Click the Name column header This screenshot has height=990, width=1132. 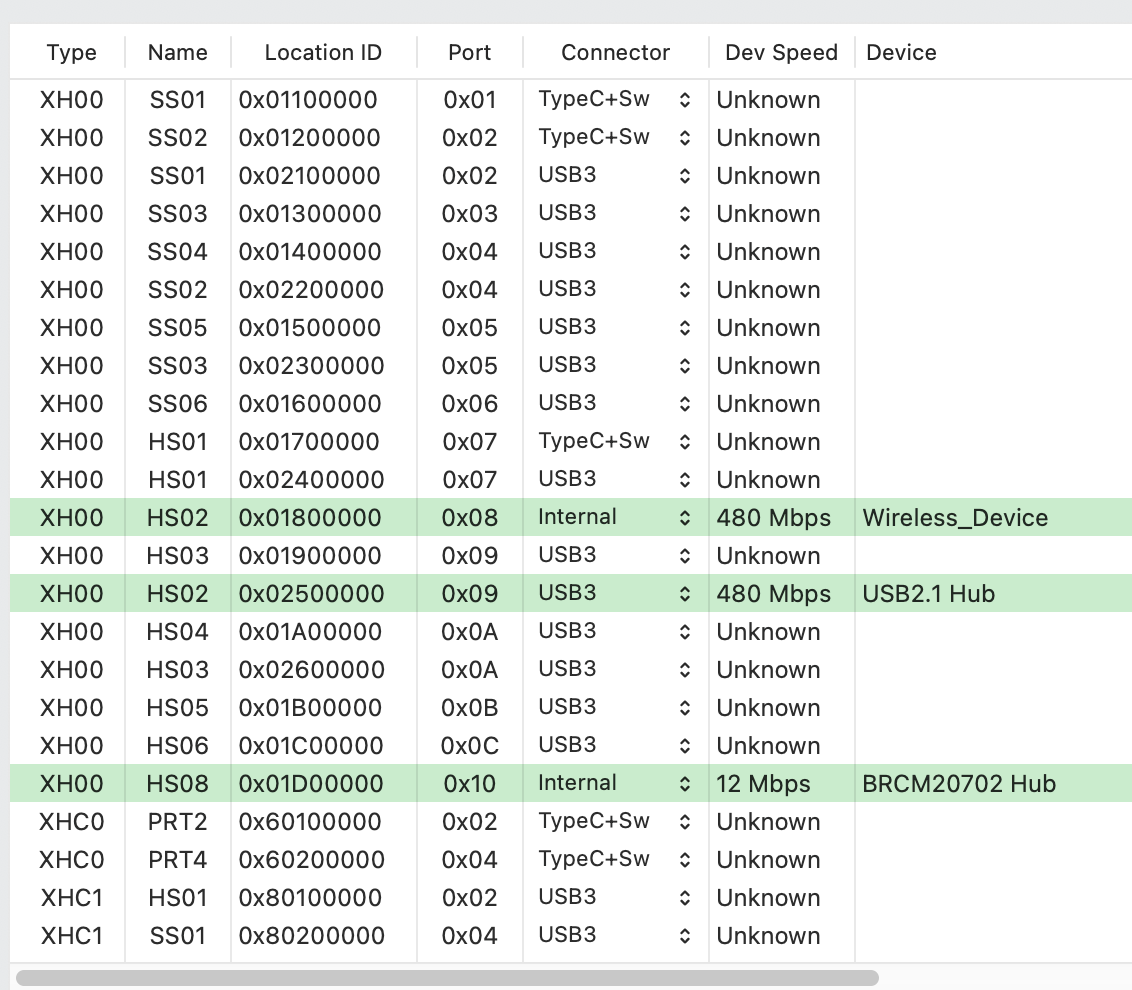click(177, 53)
